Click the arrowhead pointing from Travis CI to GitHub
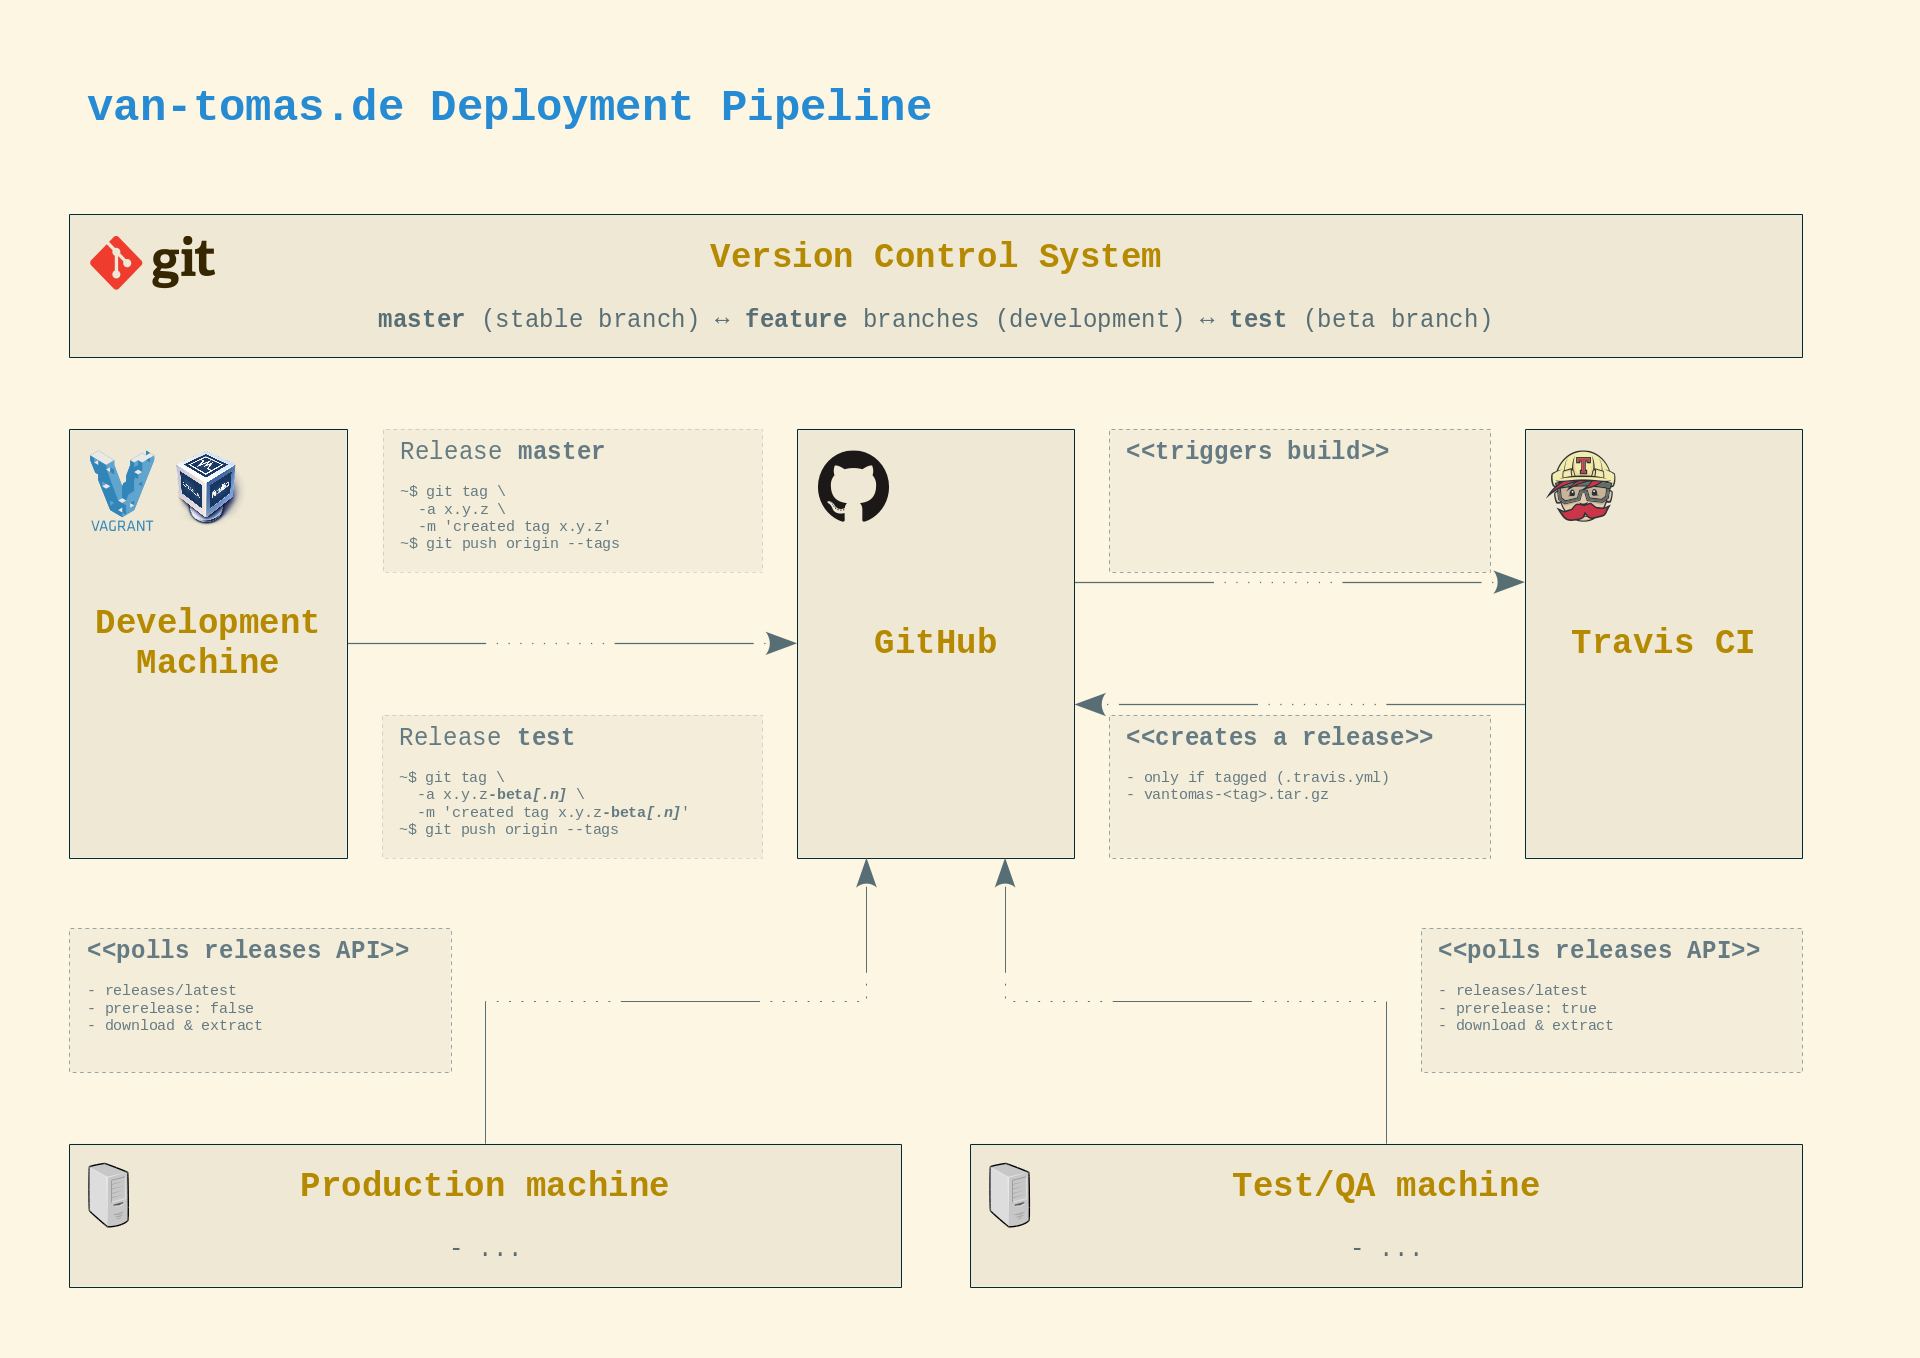The height and width of the screenshot is (1358, 1920). (x=1091, y=704)
